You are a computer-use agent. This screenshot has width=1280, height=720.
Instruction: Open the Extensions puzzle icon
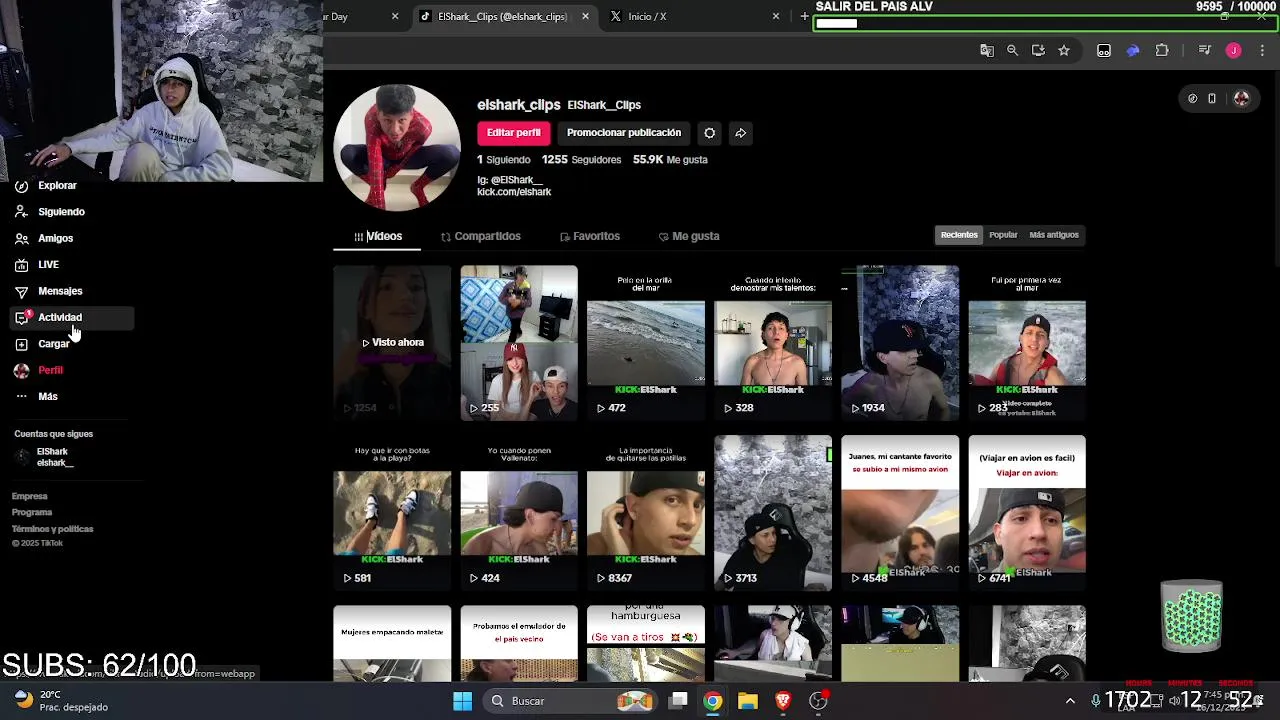pyautogui.click(x=1162, y=50)
